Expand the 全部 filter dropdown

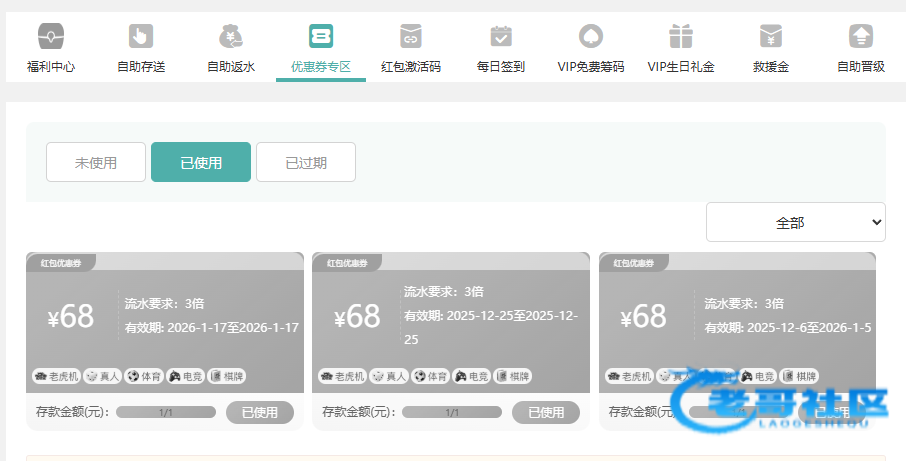(x=795, y=222)
